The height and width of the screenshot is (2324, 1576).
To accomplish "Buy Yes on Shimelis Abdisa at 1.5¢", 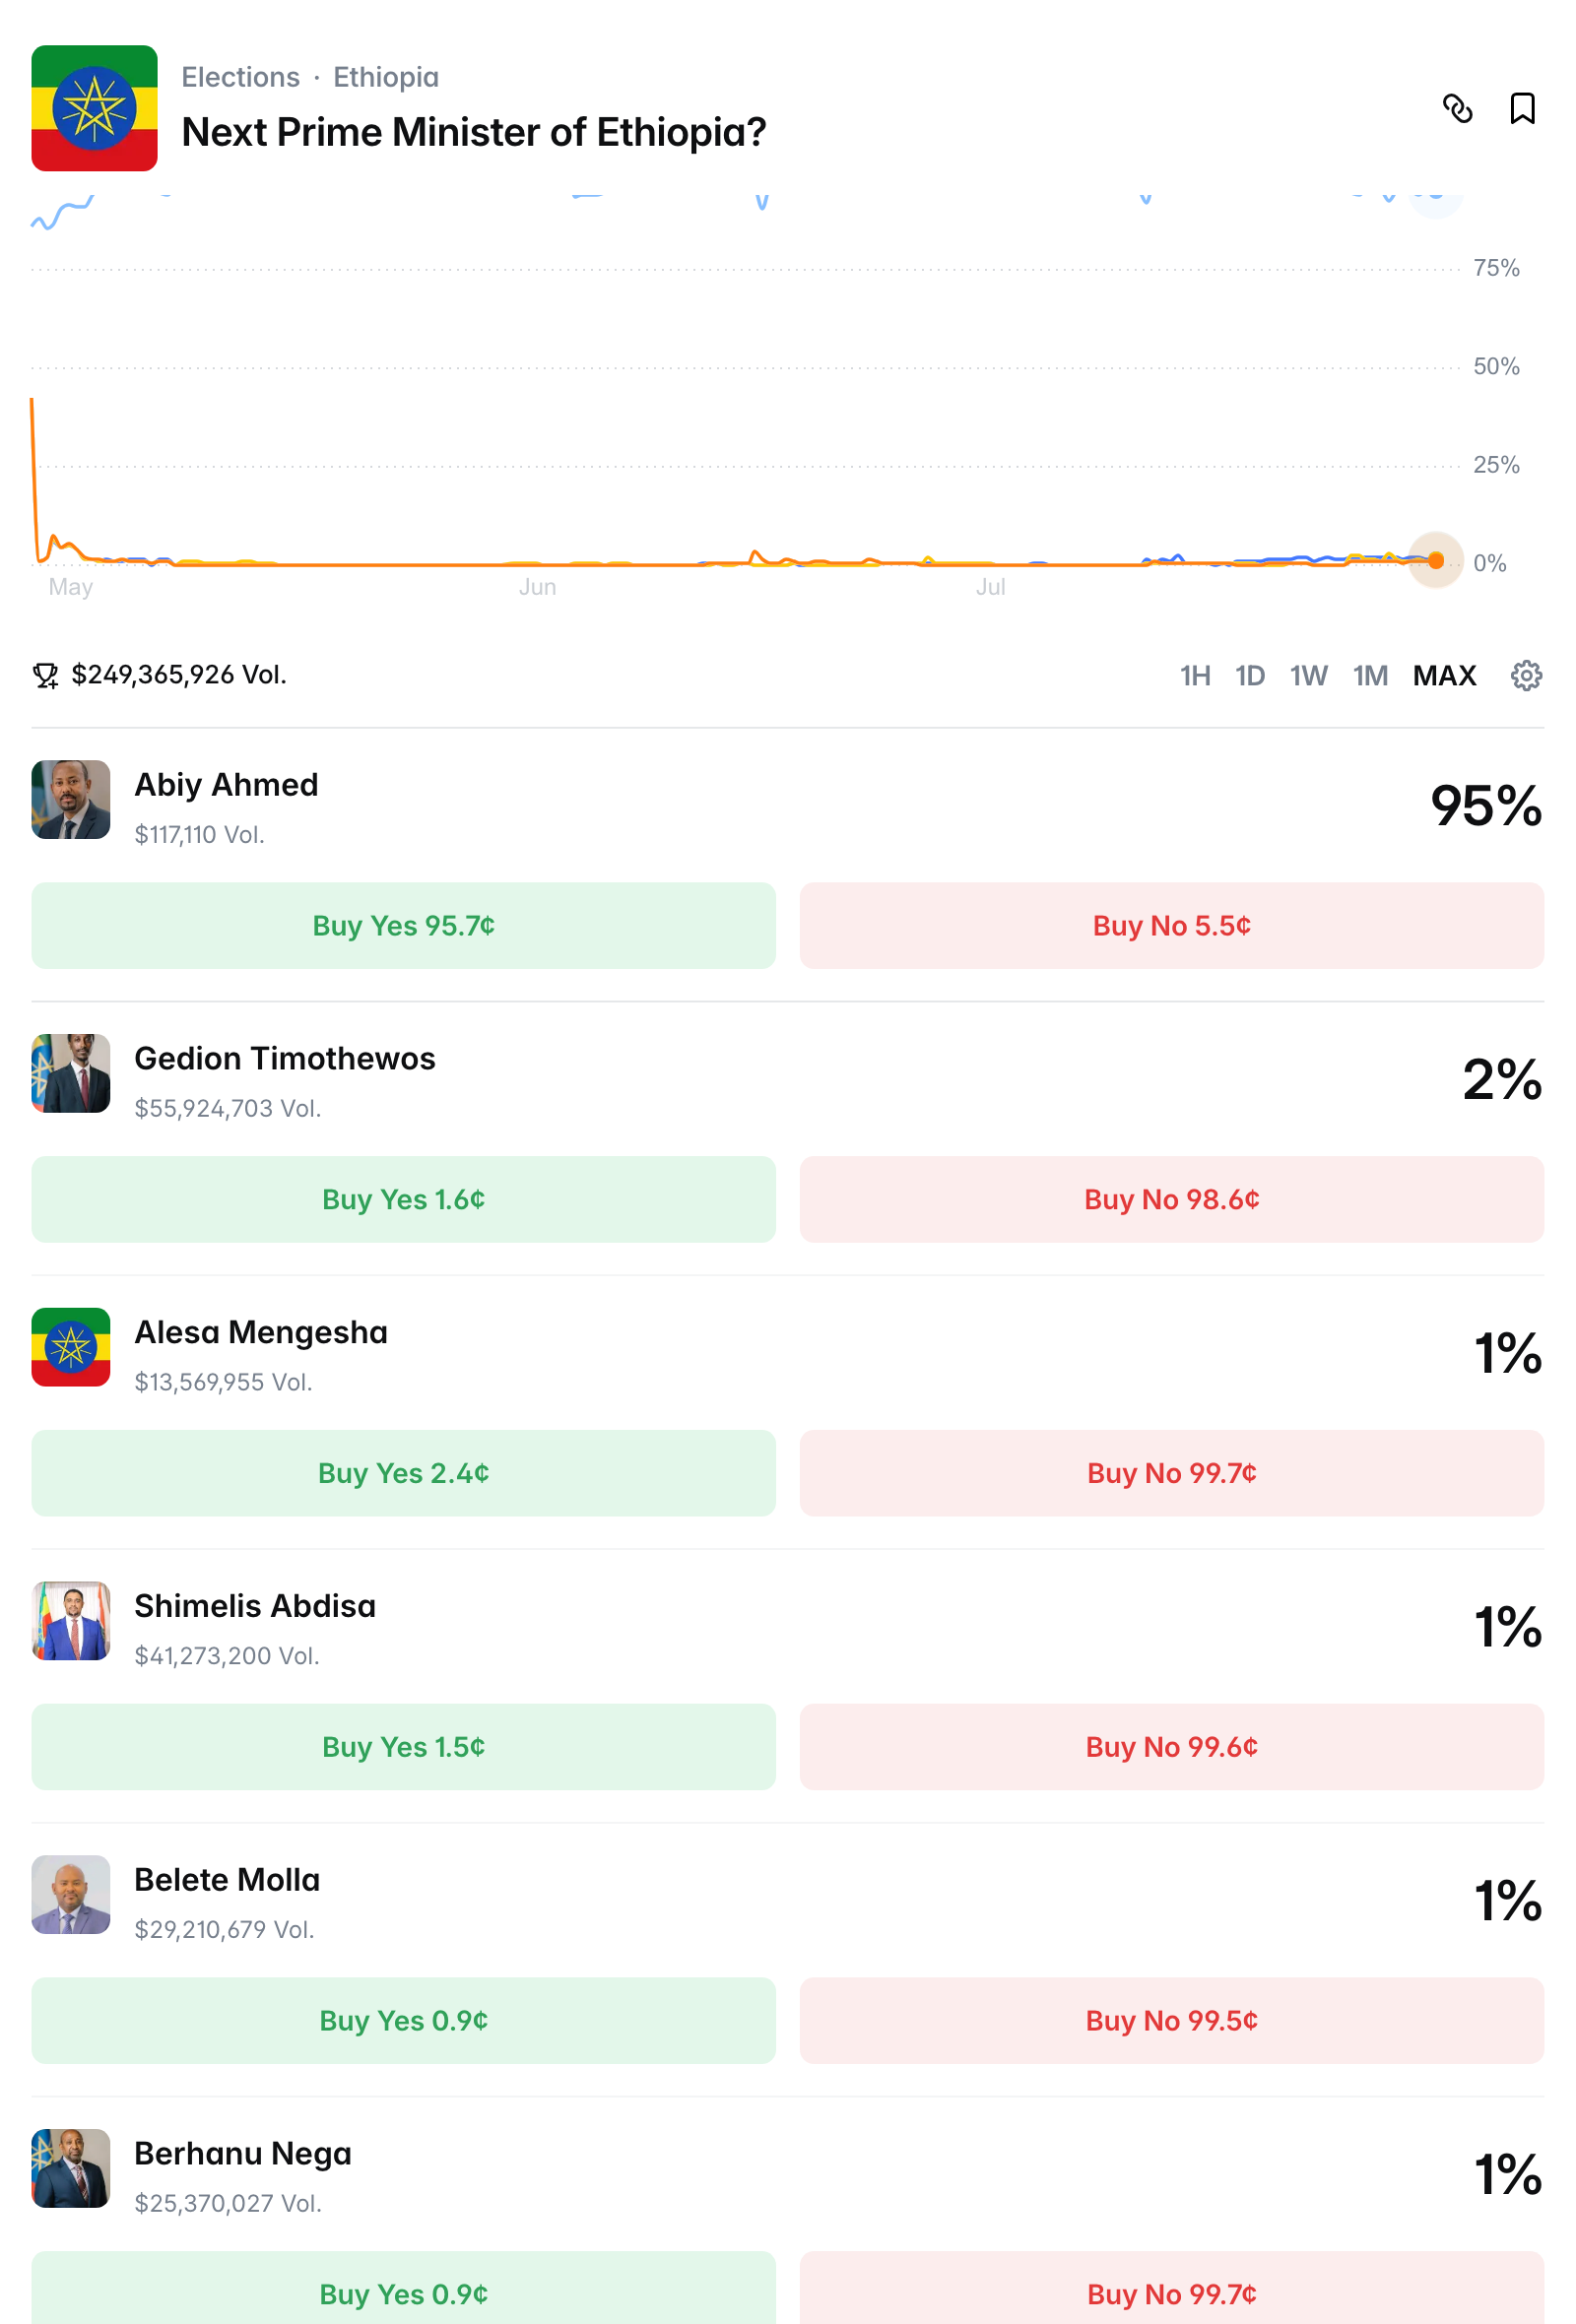I will coord(403,1747).
